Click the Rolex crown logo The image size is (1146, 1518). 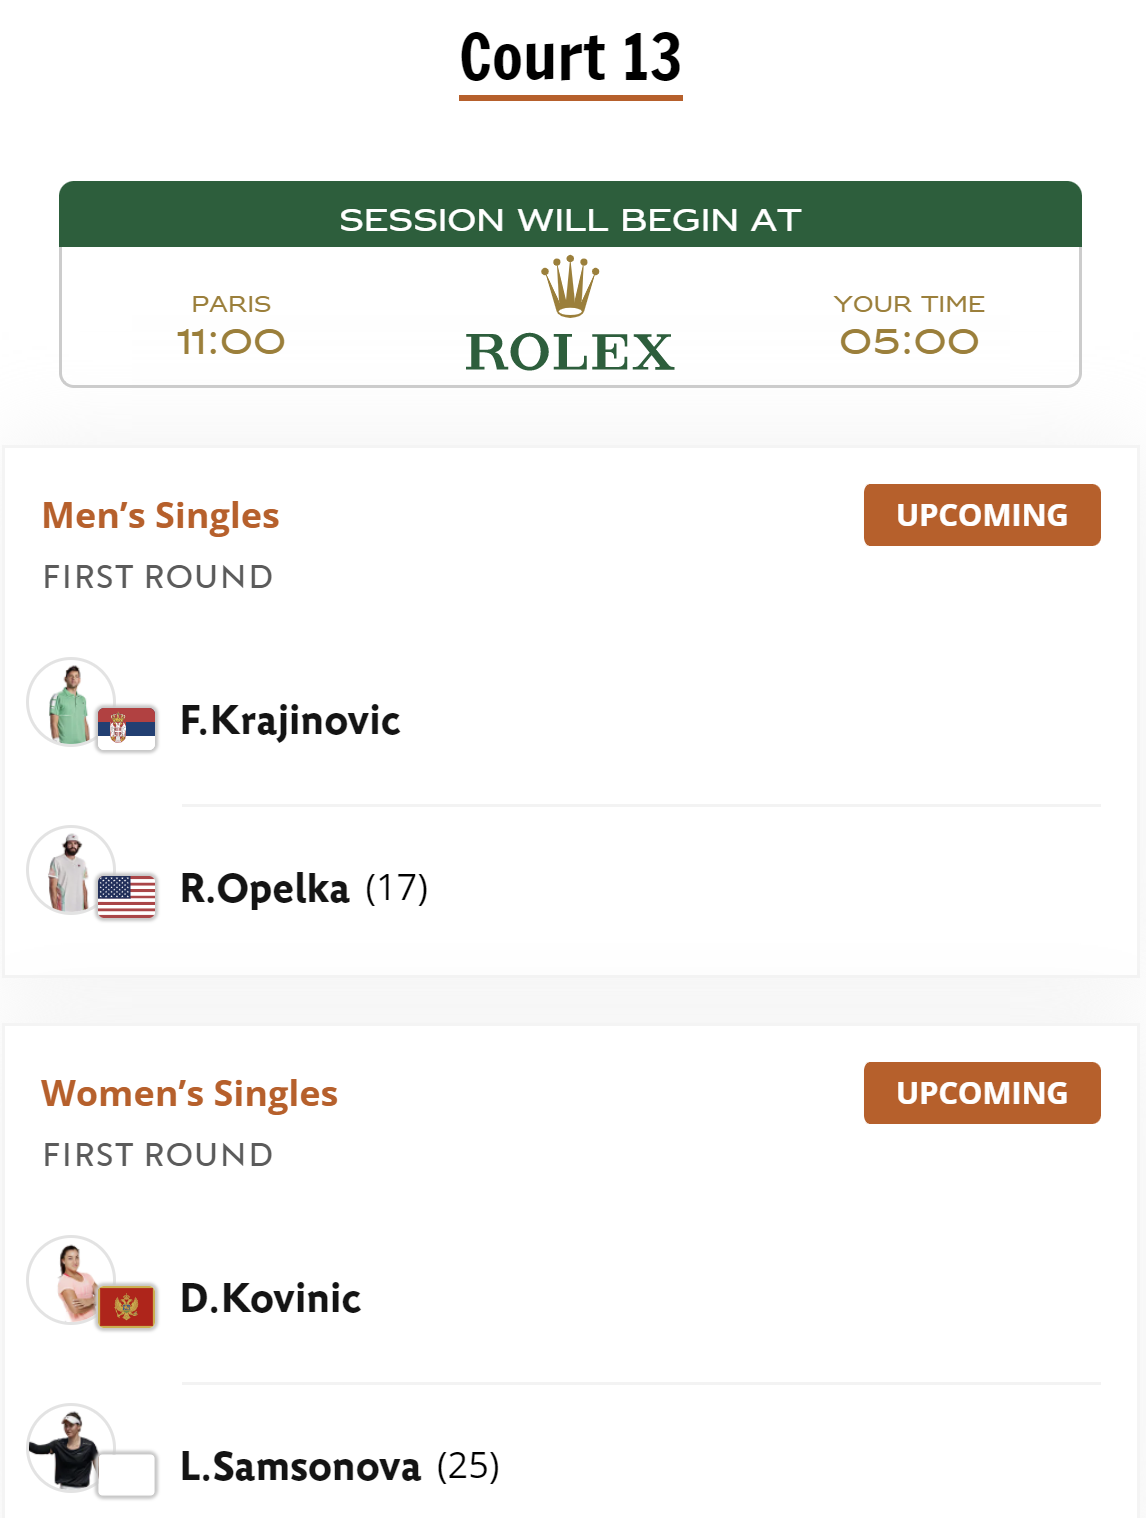tap(570, 286)
